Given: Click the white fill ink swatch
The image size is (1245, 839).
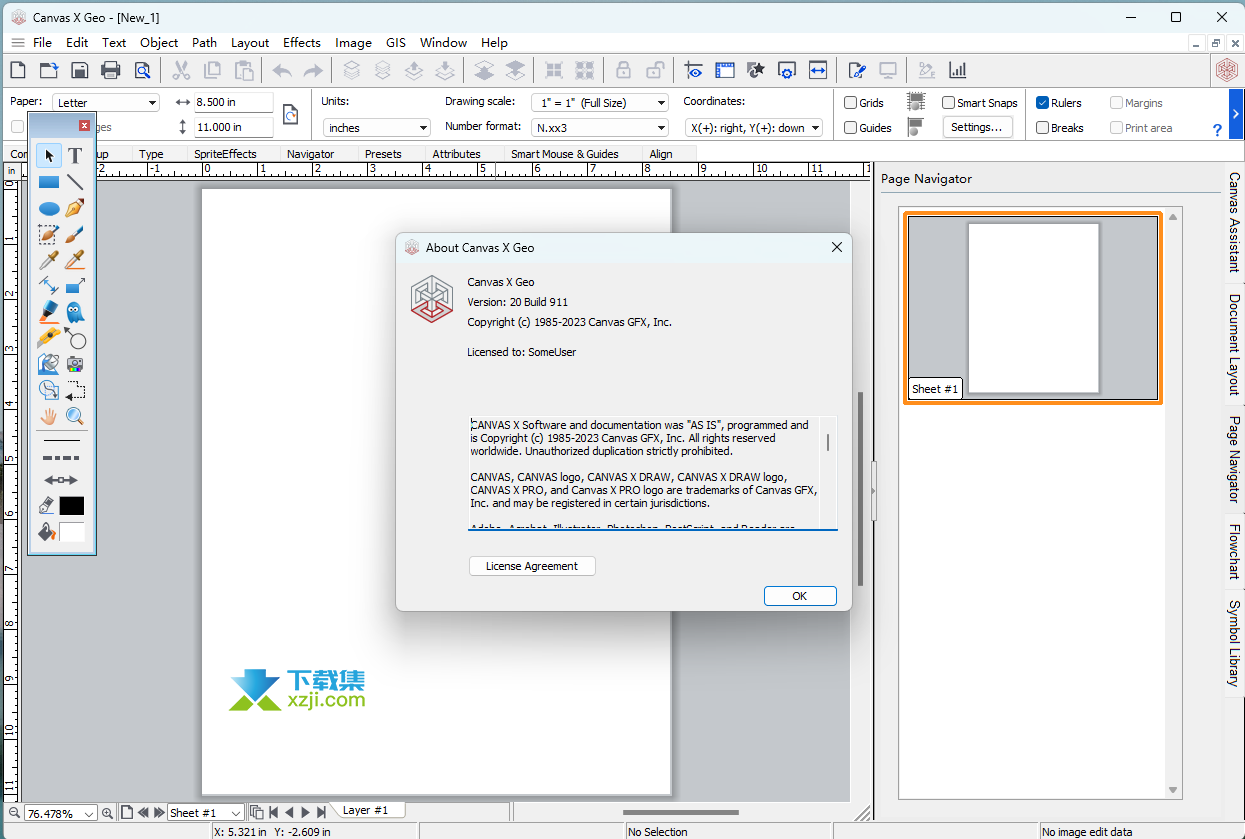Looking at the screenshot, I should click(x=72, y=532).
